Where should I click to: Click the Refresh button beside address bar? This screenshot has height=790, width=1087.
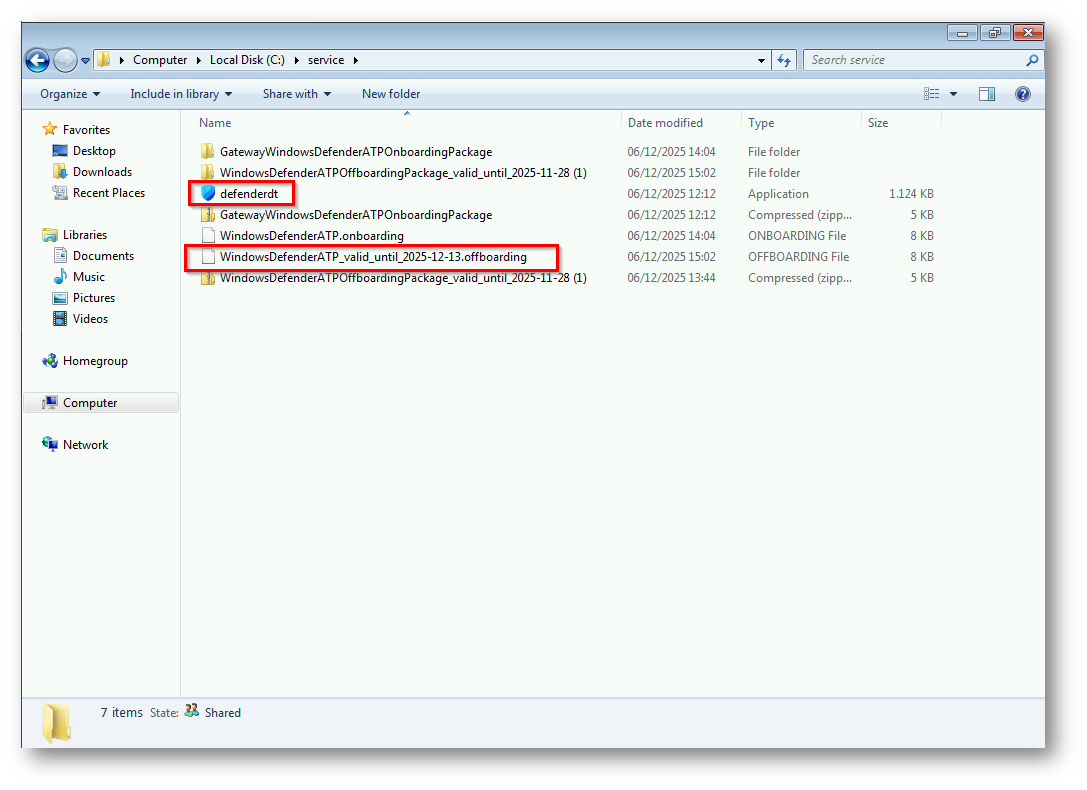[784, 60]
